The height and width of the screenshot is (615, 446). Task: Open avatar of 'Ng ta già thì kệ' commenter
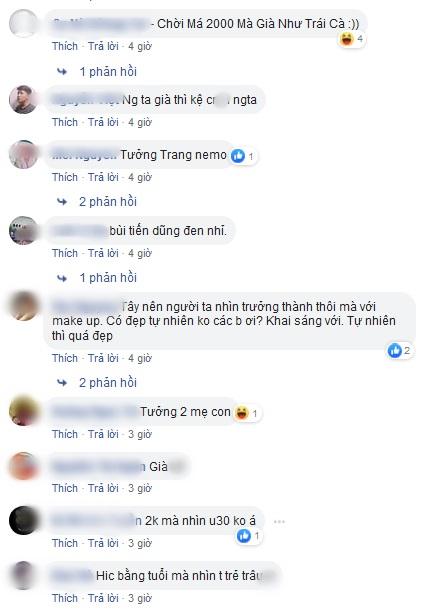24,100
